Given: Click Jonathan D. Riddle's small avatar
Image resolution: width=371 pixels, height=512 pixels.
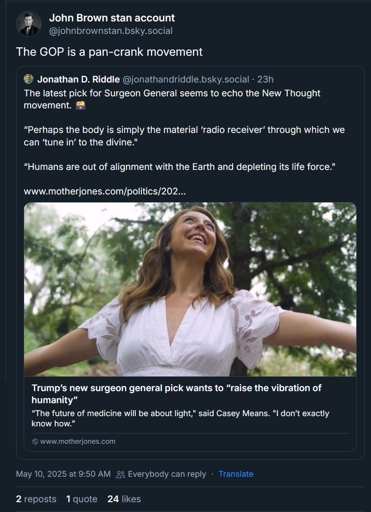Looking at the screenshot, I should coord(28,79).
